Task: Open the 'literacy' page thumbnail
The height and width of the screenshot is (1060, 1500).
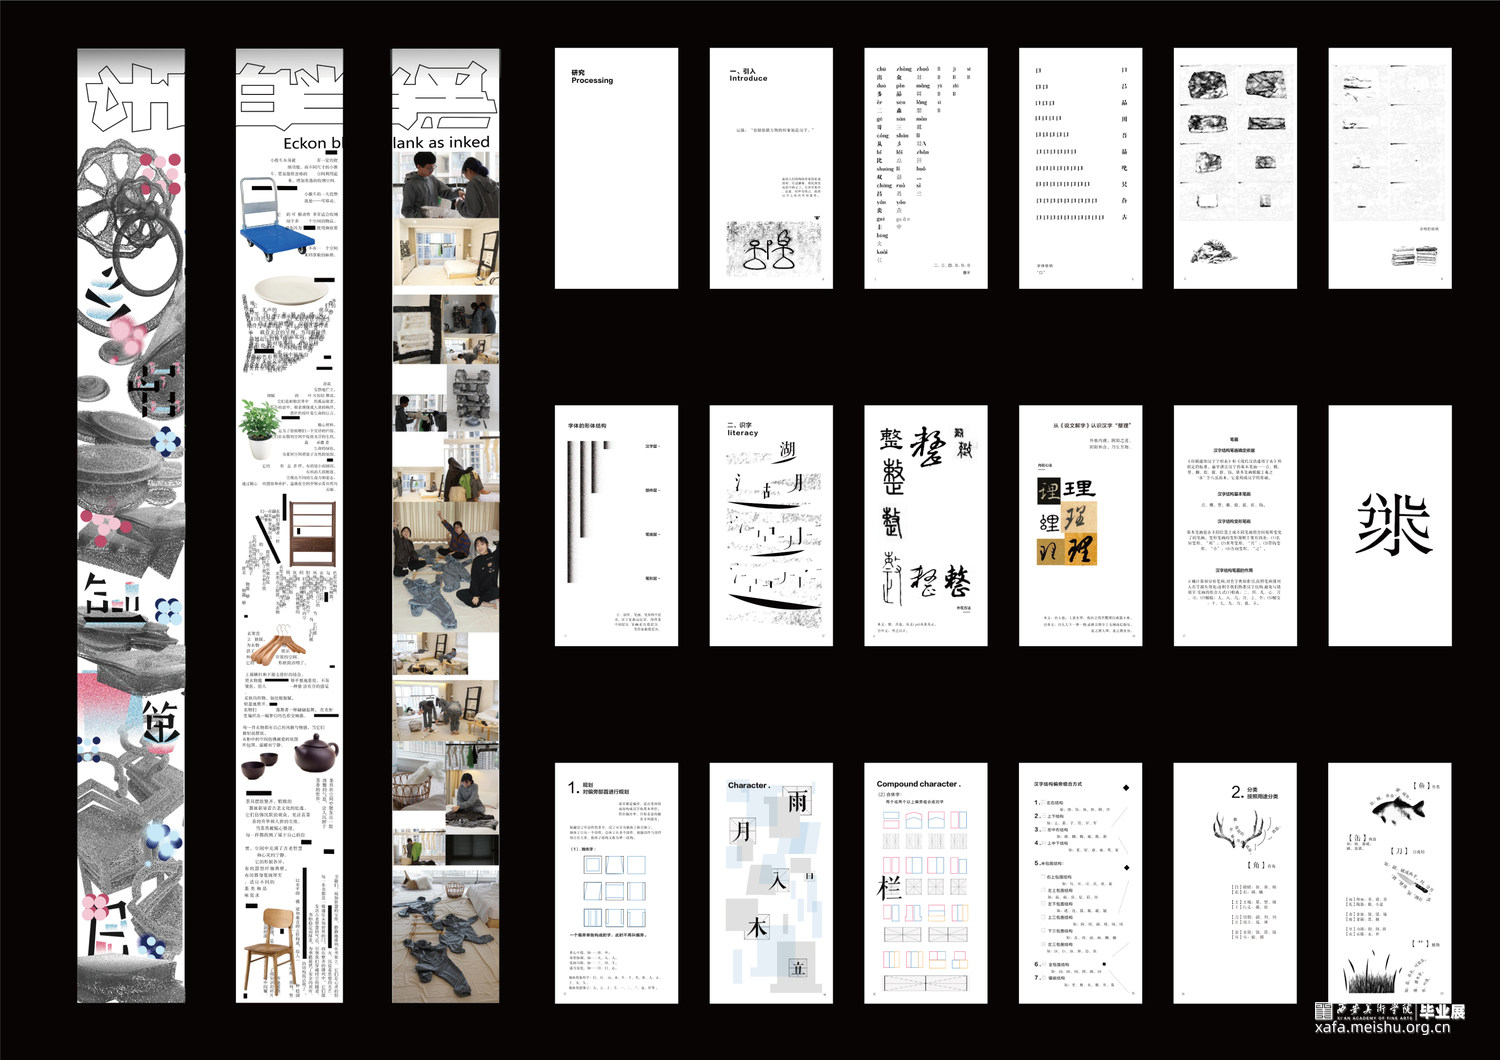Action: (771, 525)
